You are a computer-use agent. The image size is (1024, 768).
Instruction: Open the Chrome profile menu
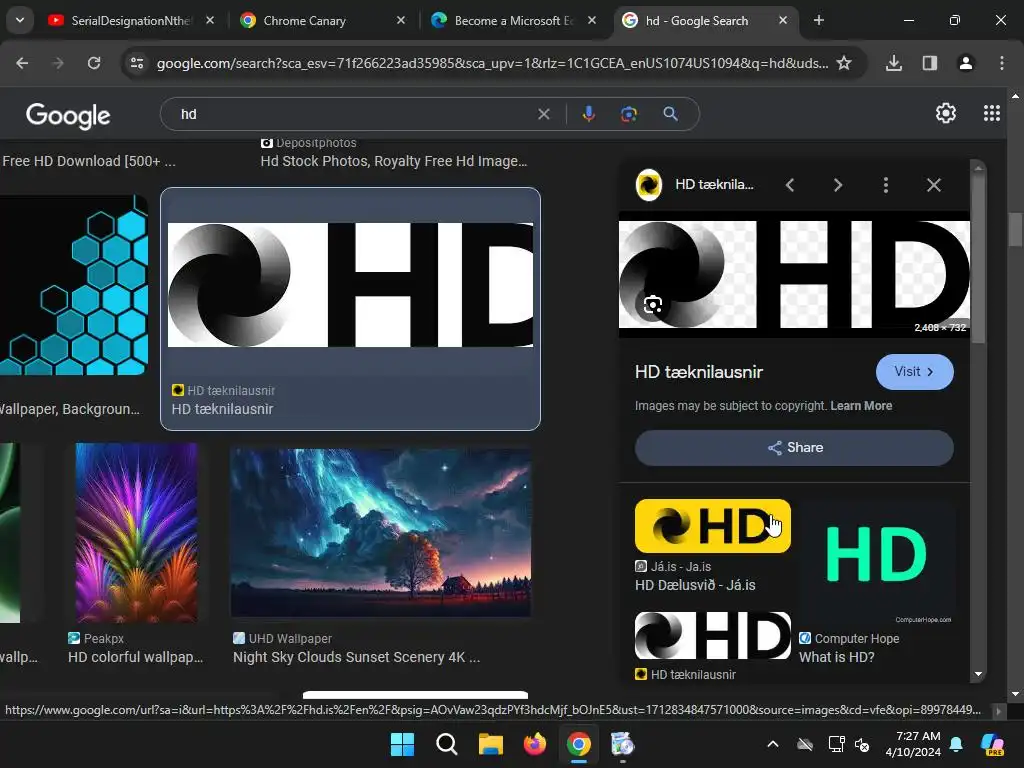[x=966, y=63]
